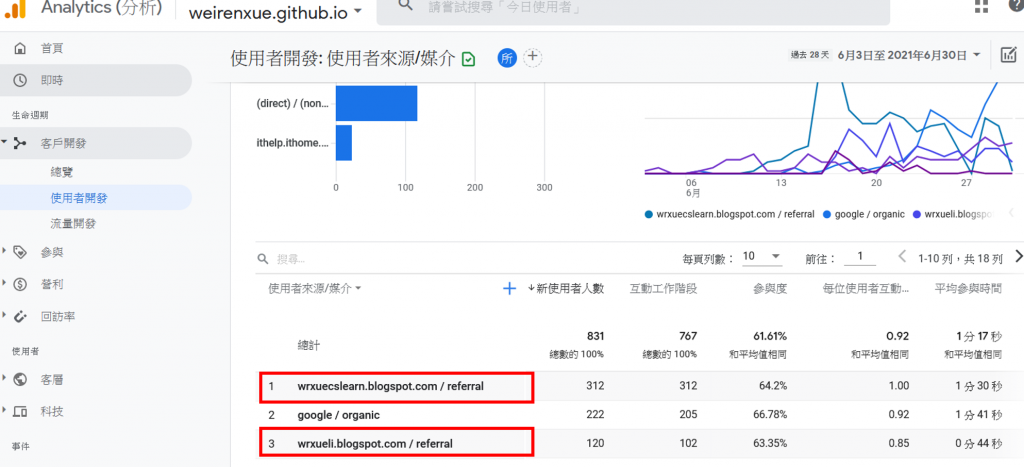Image resolution: width=1024 pixels, height=467 pixels.
Task: Focus the top search field 請嘗試搜尋
Action: [633, 9]
